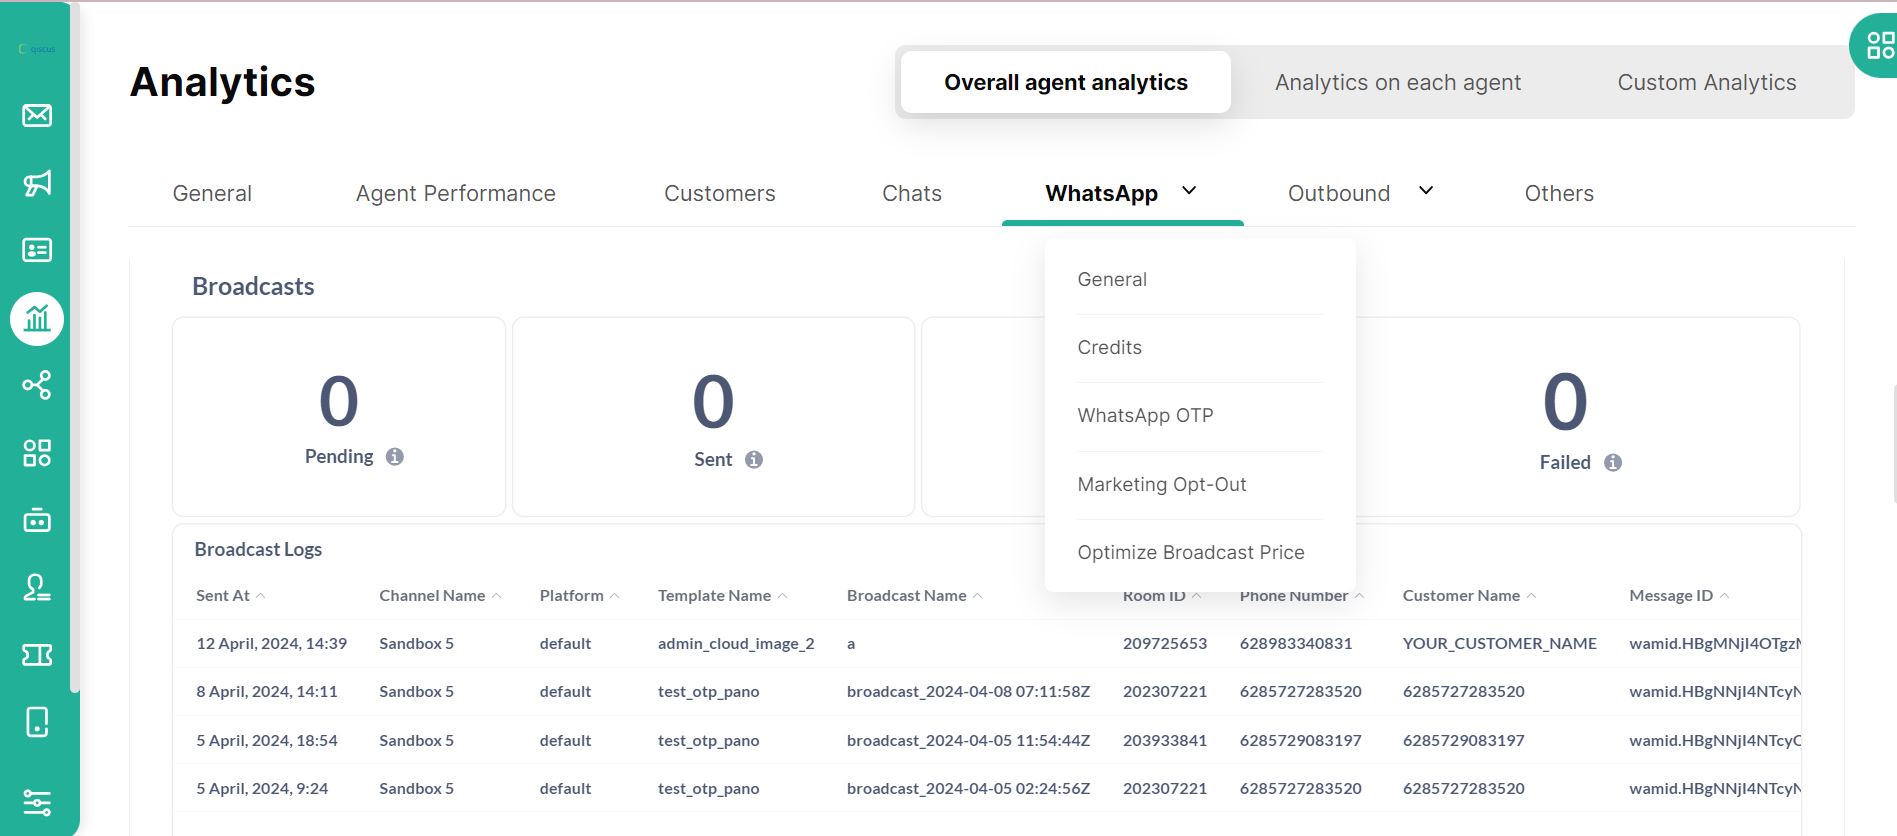Open the ticket icon in sidebar

click(x=37, y=655)
